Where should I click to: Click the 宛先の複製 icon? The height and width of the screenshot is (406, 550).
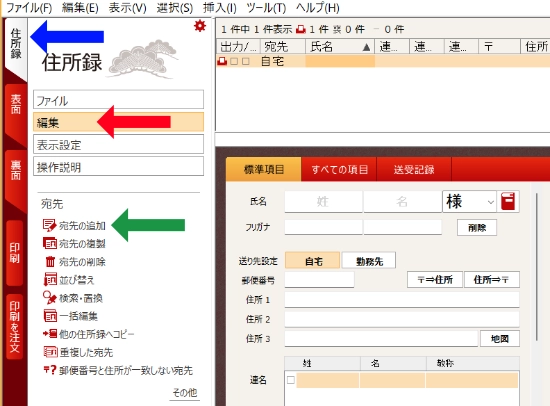tap(50, 243)
